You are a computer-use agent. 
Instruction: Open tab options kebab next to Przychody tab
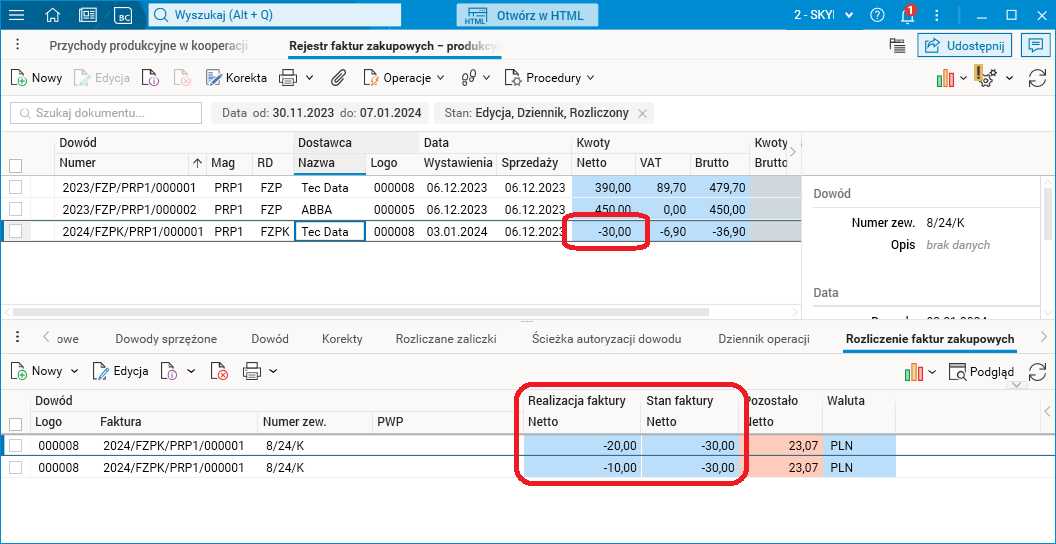tap(18, 45)
